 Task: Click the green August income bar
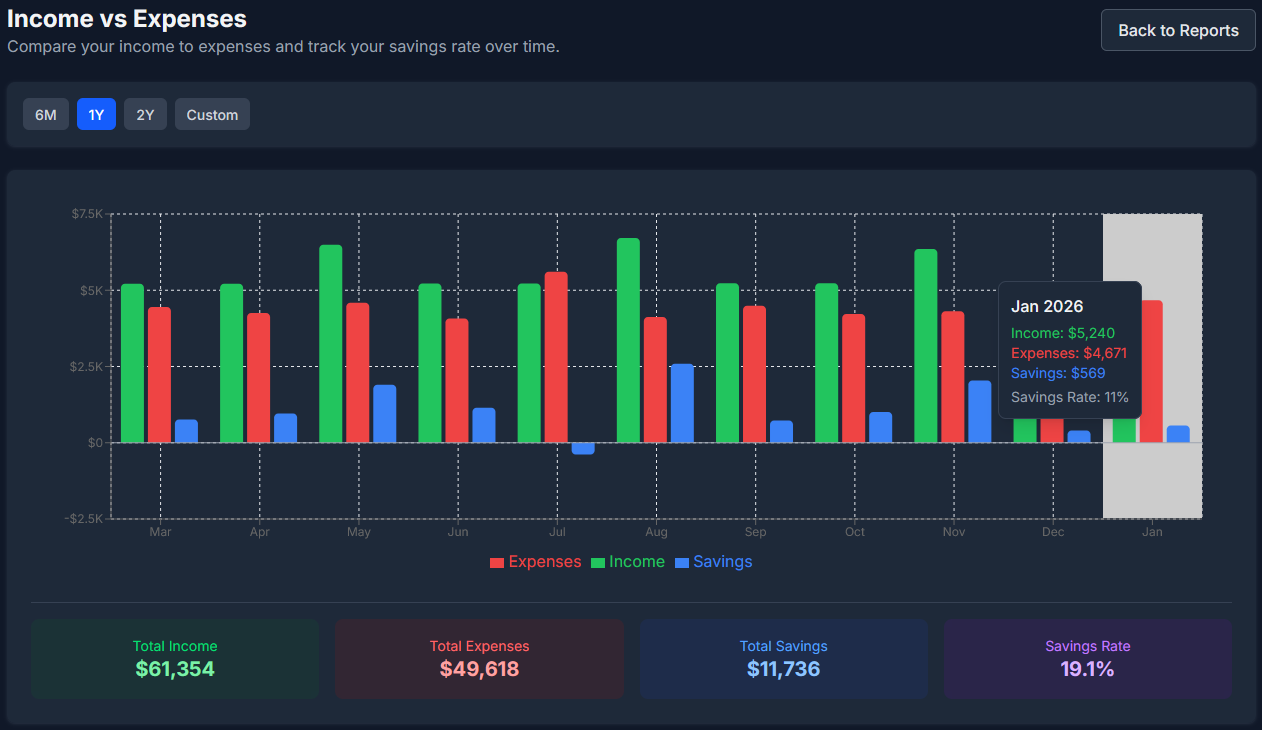click(628, 340)
